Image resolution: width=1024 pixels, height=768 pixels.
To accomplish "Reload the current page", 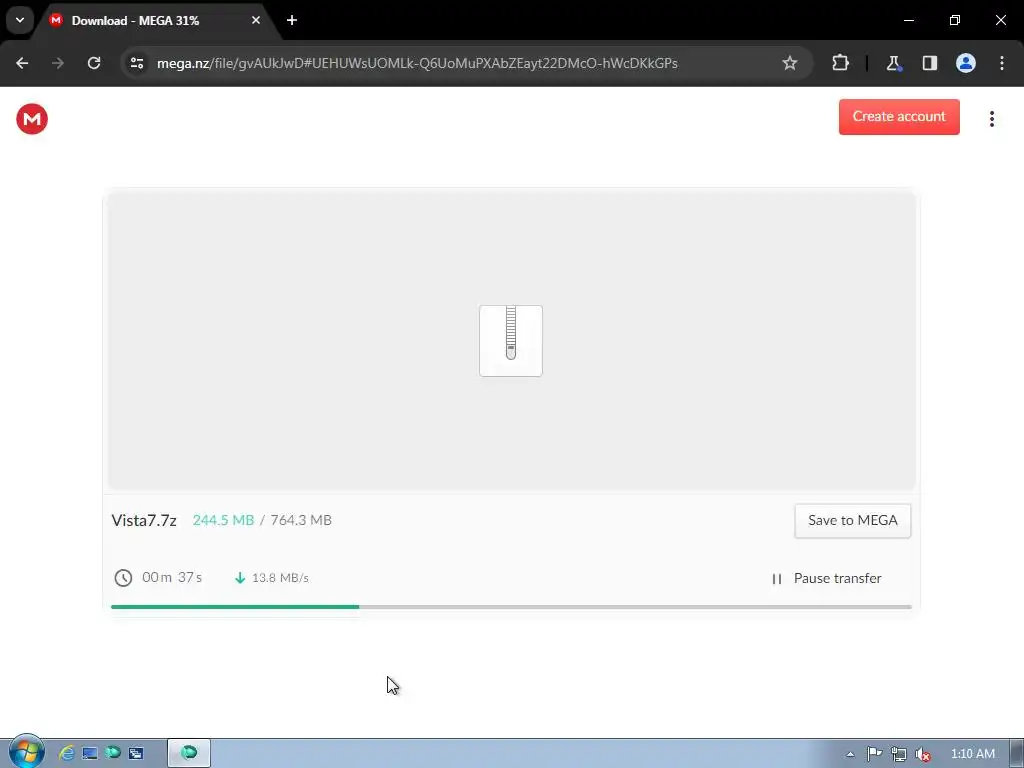I will tap(94, 63).
